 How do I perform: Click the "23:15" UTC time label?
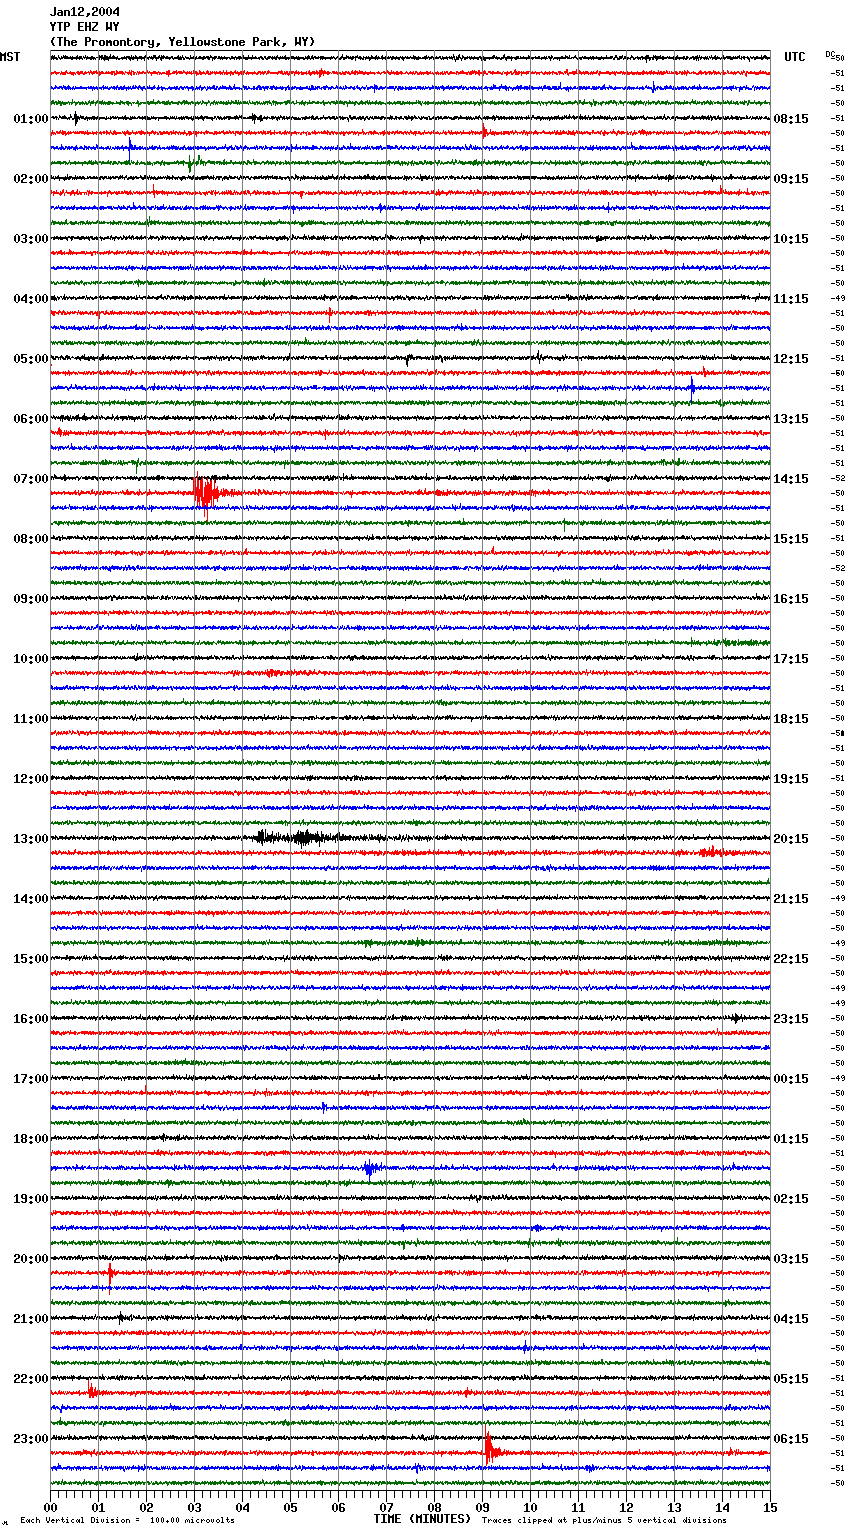click(791, 1019)
